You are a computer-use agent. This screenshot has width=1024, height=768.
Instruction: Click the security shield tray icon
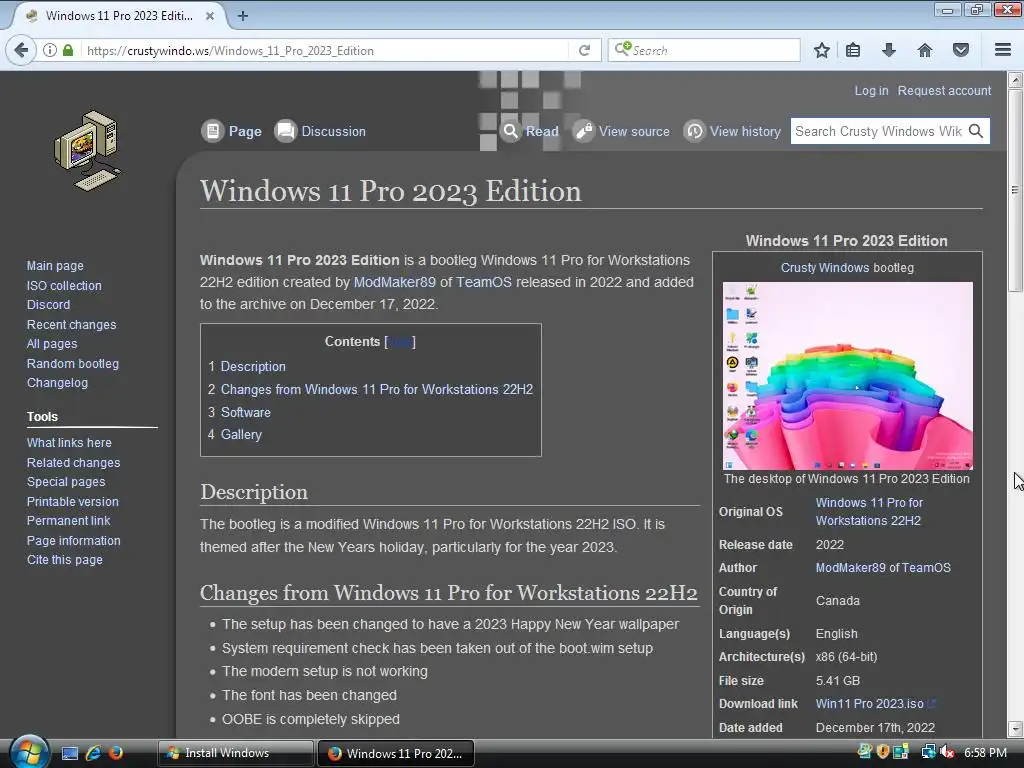[883, 752]
